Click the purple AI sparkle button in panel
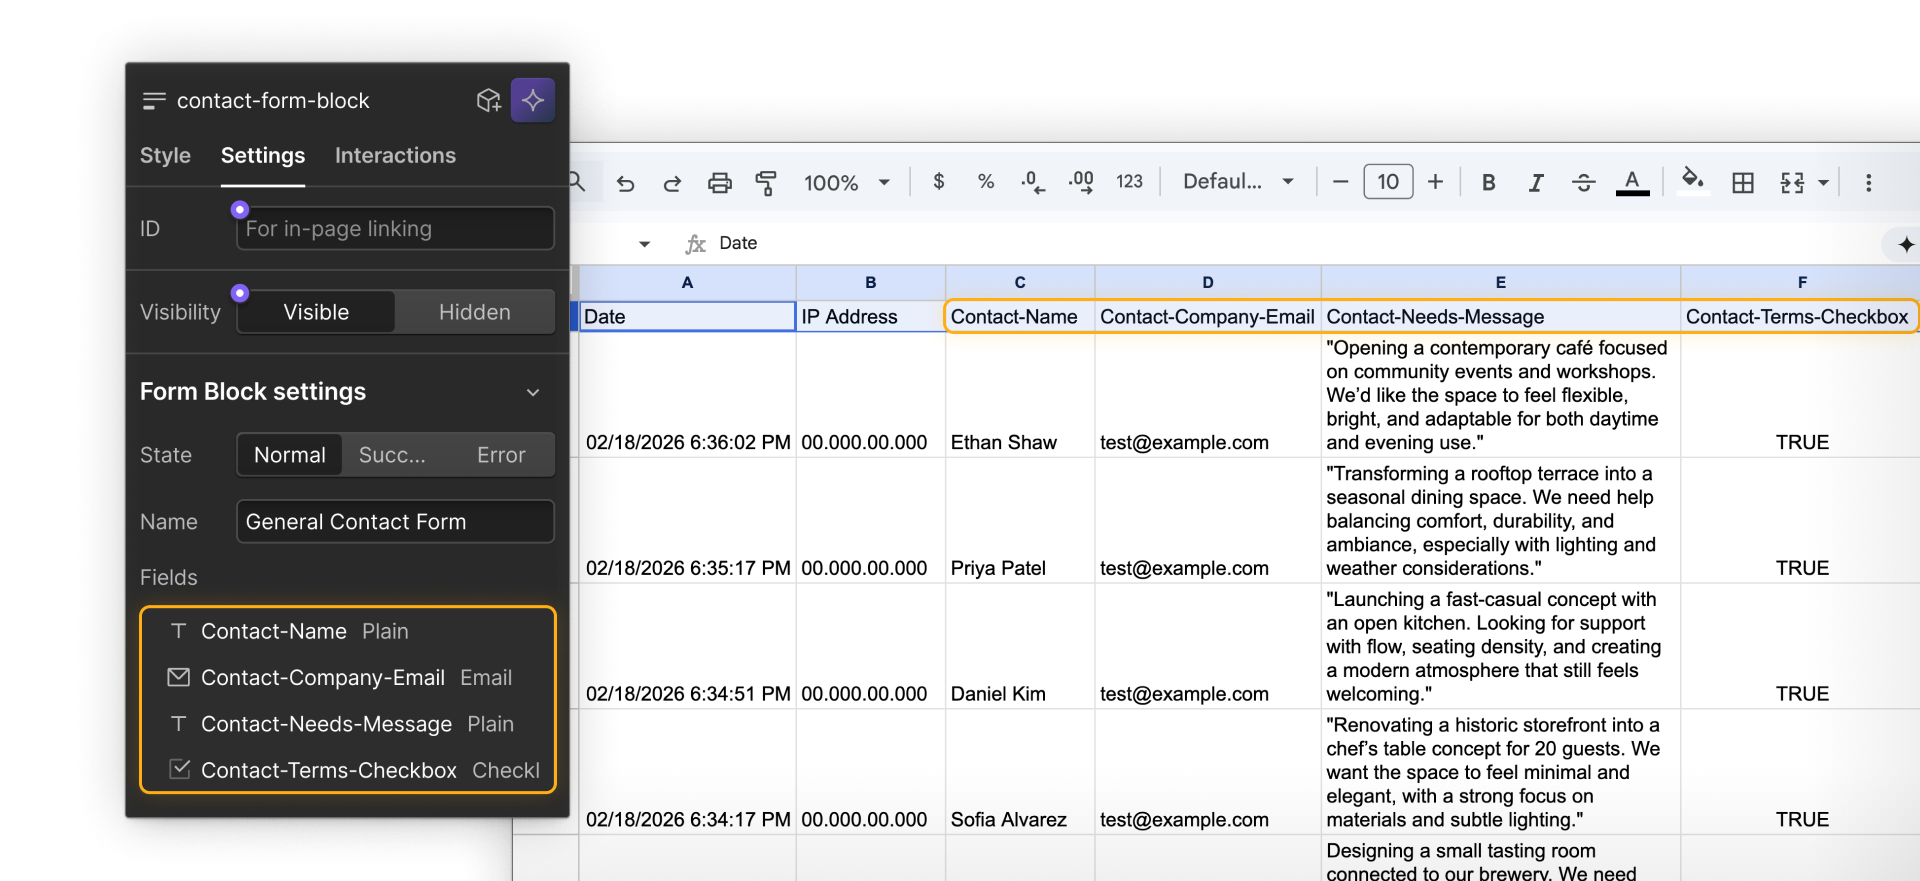This screenshot has width=1920, height=881. (533, 100)
